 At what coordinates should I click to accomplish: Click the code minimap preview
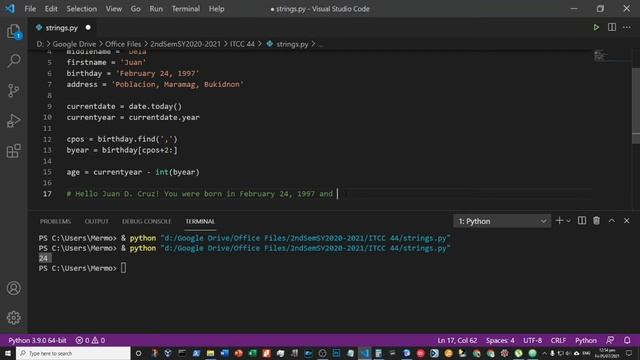pyautogui.click(x=600, y=55)
